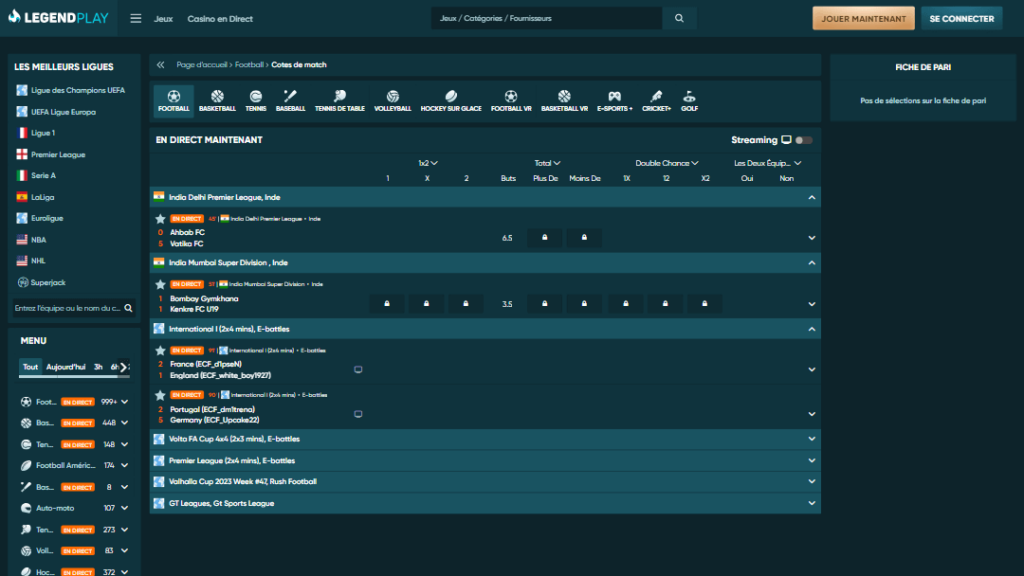Click locked Plus De odds for Ahbab FC
This screenshot has width=1024, height=576.
545,238
